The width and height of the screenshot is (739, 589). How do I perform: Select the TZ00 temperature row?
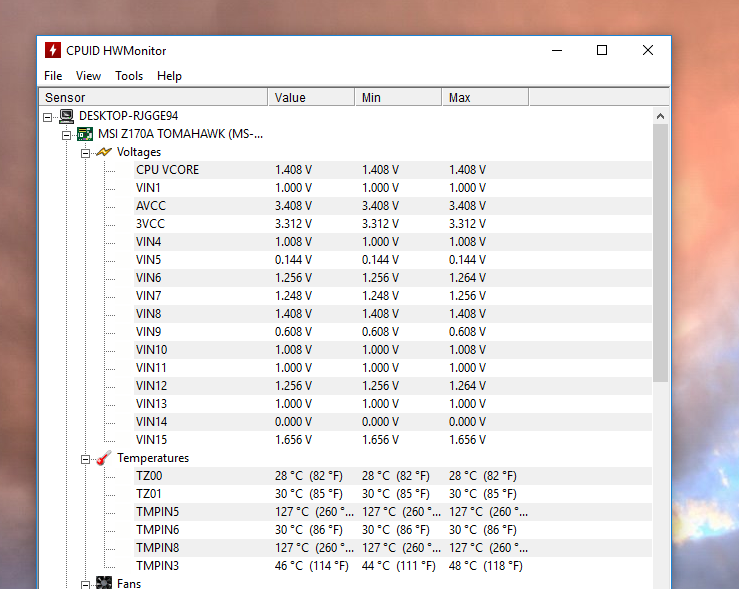point(393,476)
